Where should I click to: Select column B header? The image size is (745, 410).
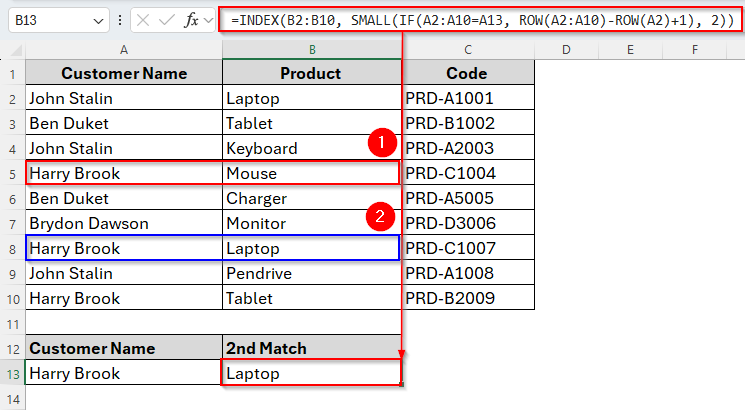pos(312,48)
